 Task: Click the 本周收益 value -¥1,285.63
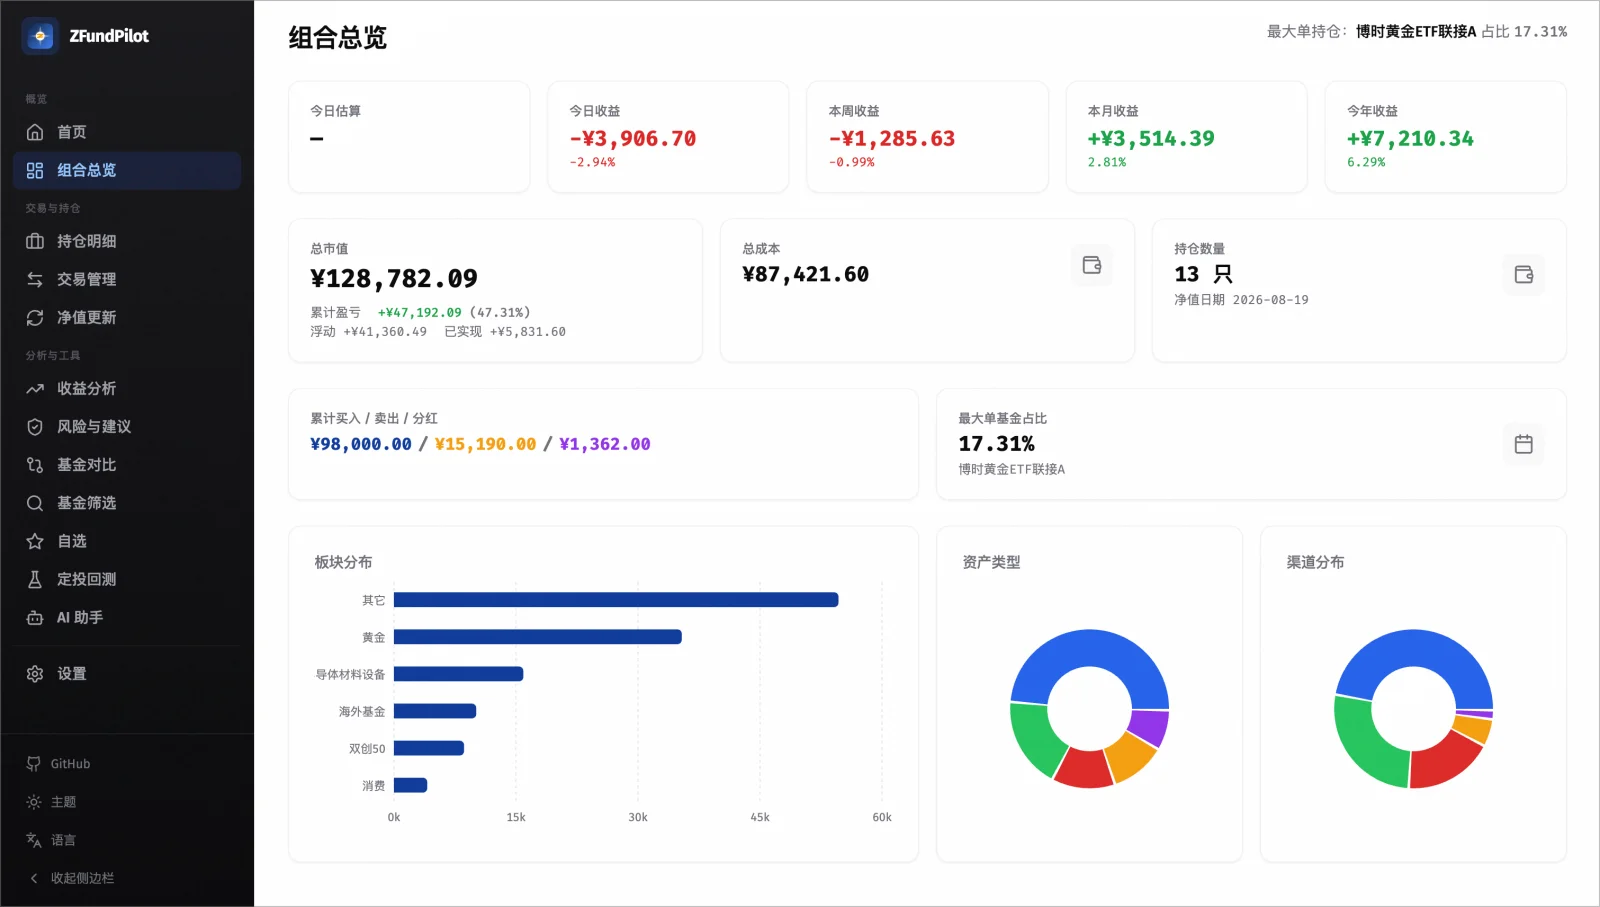coord(892,139)
